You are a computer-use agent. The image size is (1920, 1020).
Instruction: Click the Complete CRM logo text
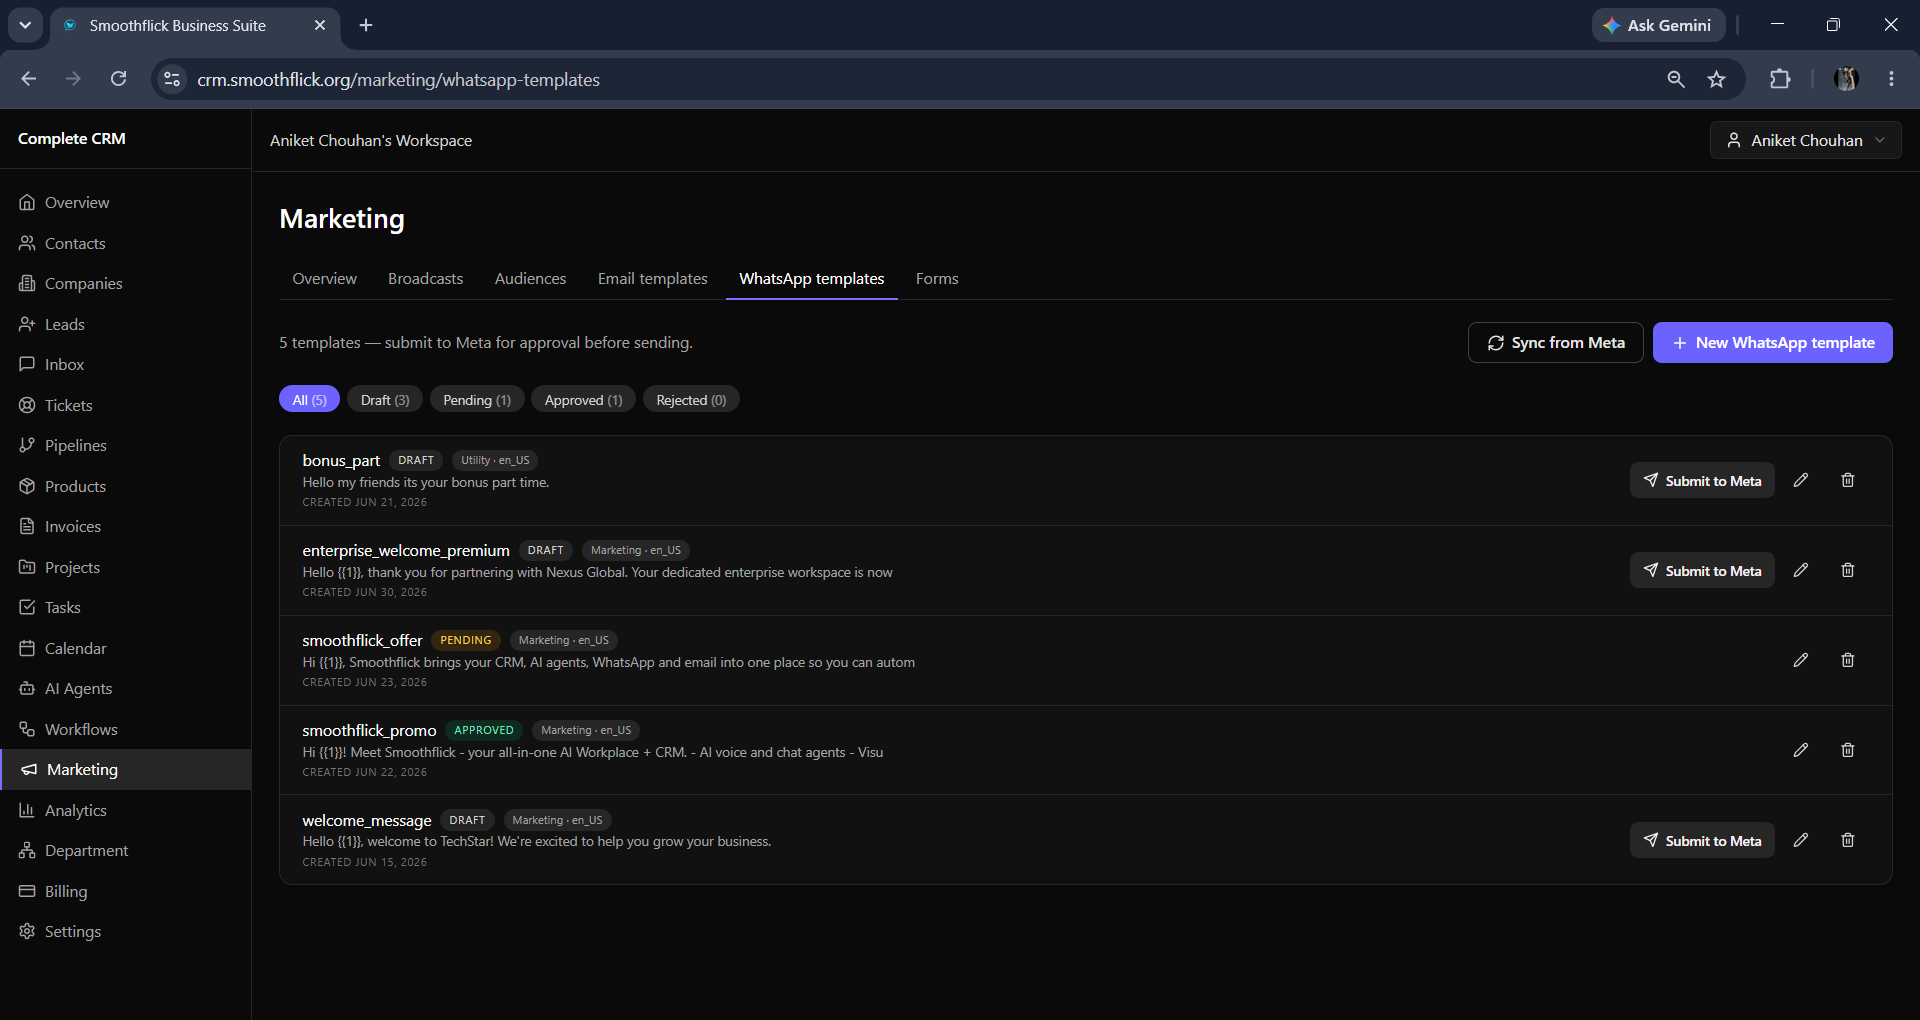(72, 139)
